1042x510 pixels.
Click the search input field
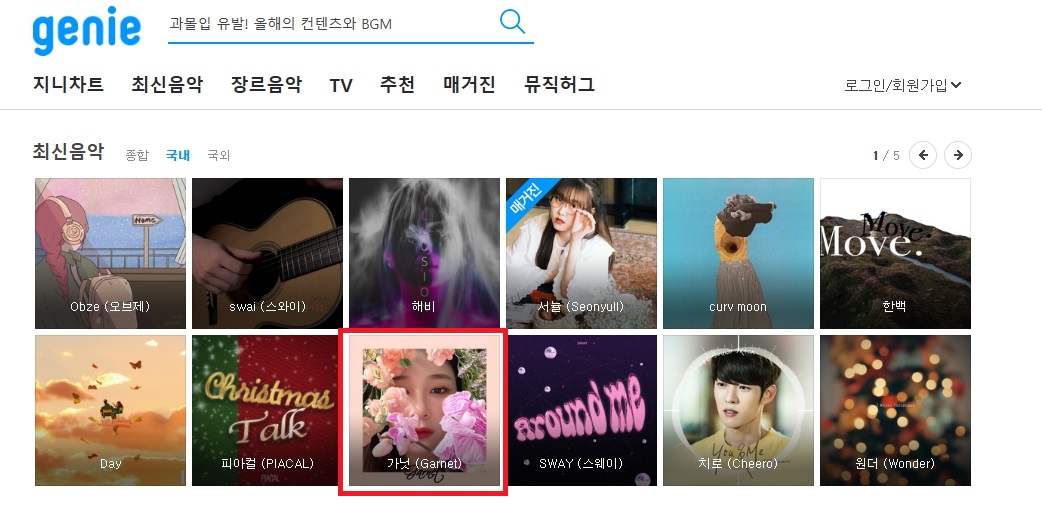331,24
